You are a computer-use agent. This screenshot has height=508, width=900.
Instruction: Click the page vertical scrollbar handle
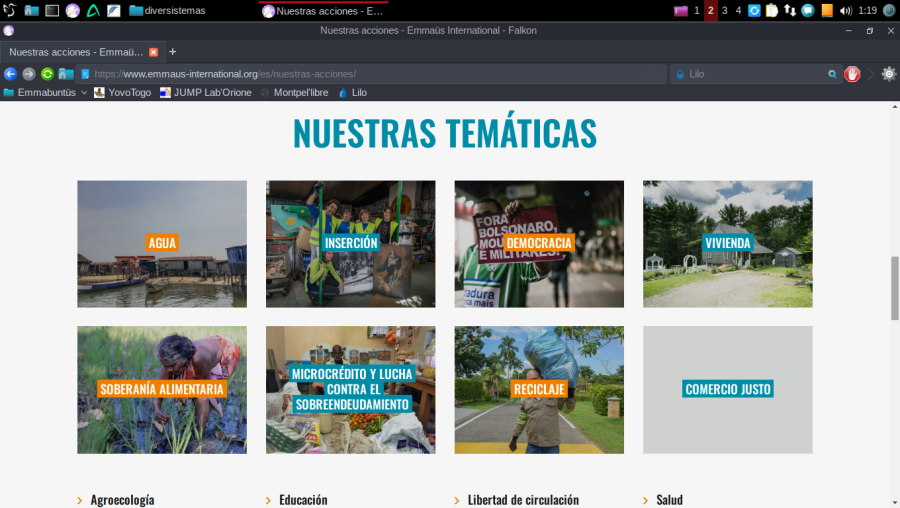[894, 288]
